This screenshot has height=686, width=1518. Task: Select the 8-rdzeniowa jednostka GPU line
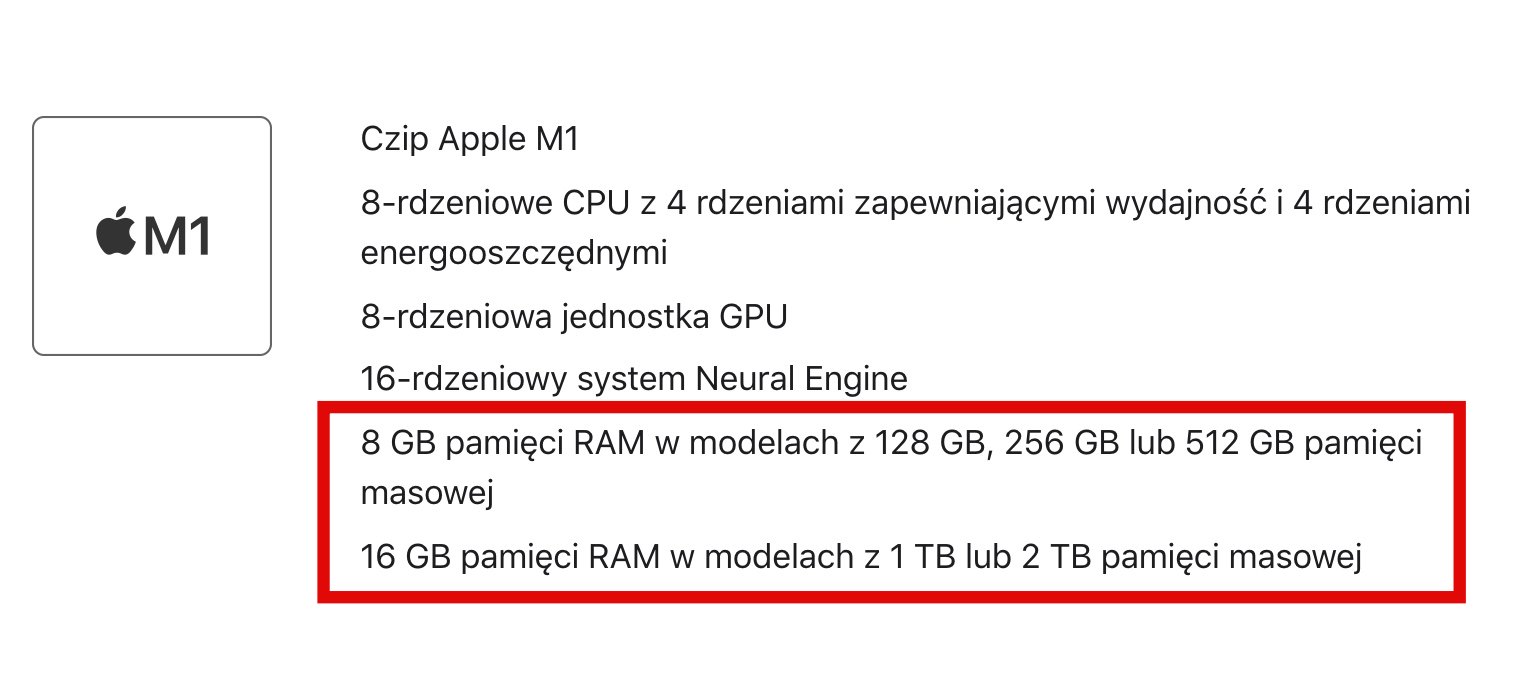[574, 317]
